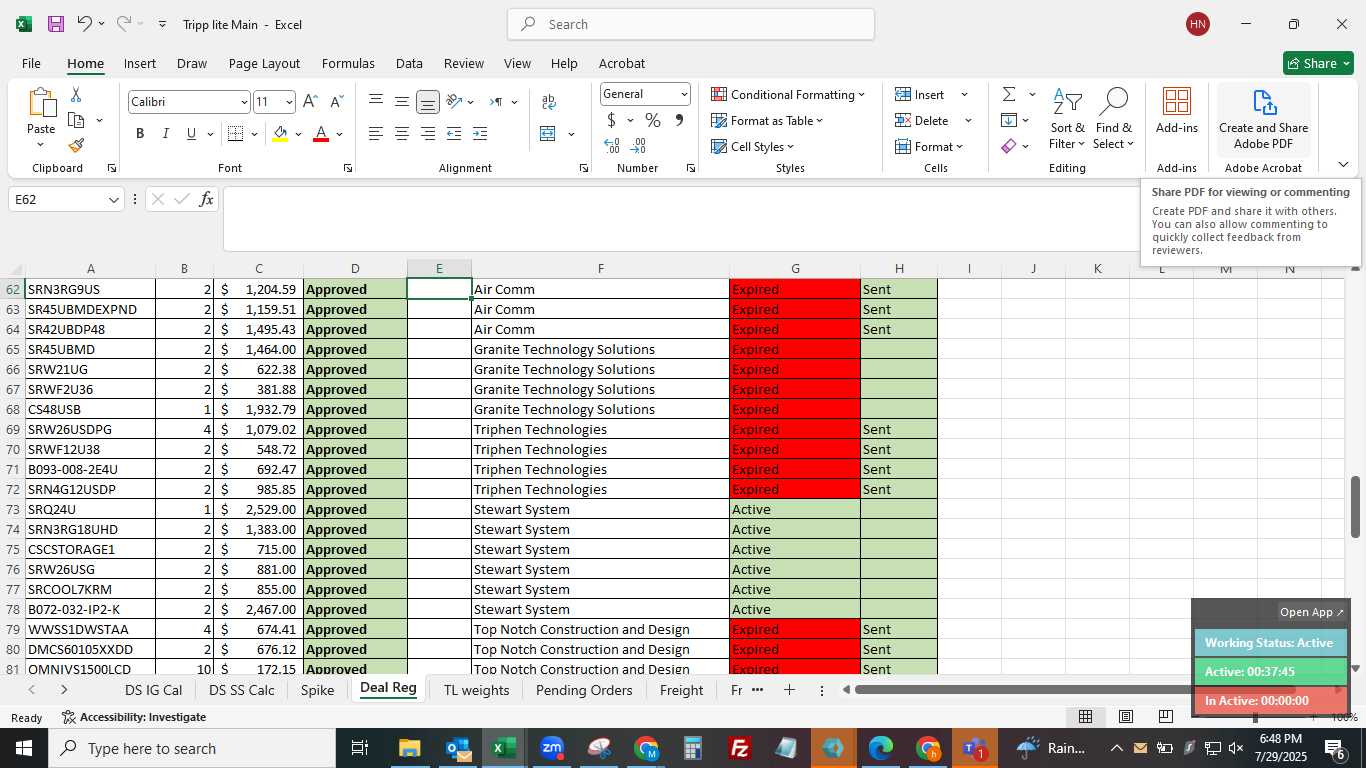Click the Undo arrow icon
Image resolution: width=1366 pixels, height=768 pixels.
(x=85, y=24)
